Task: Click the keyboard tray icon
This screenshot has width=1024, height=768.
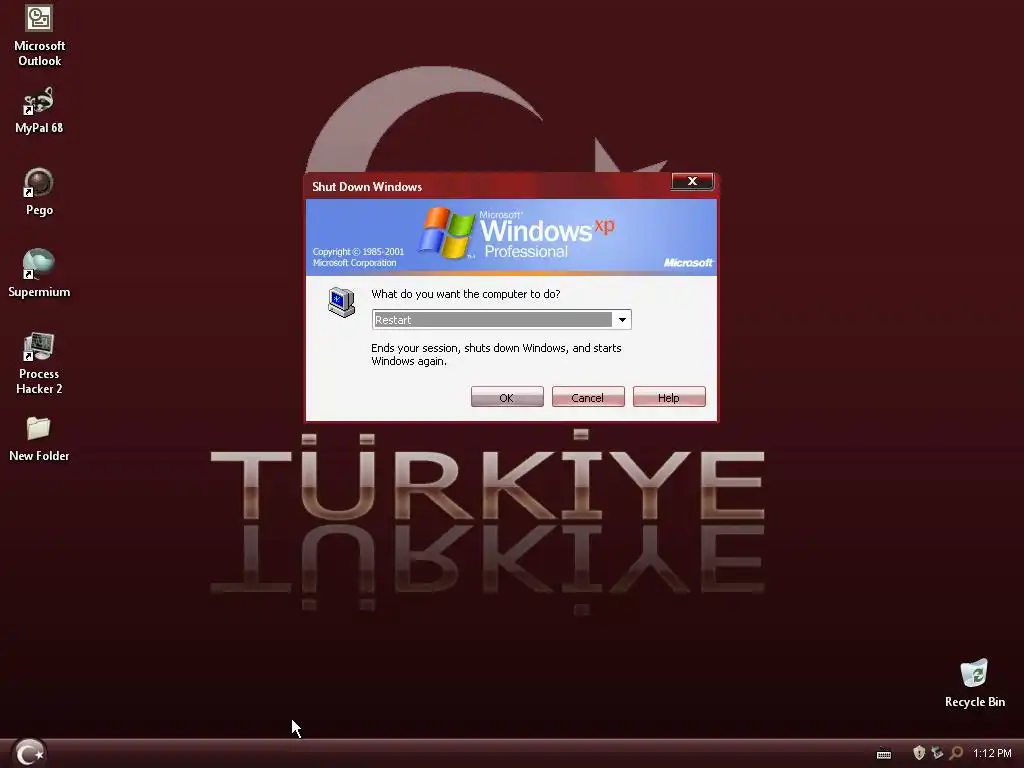Action: click(x=884, y=754)
